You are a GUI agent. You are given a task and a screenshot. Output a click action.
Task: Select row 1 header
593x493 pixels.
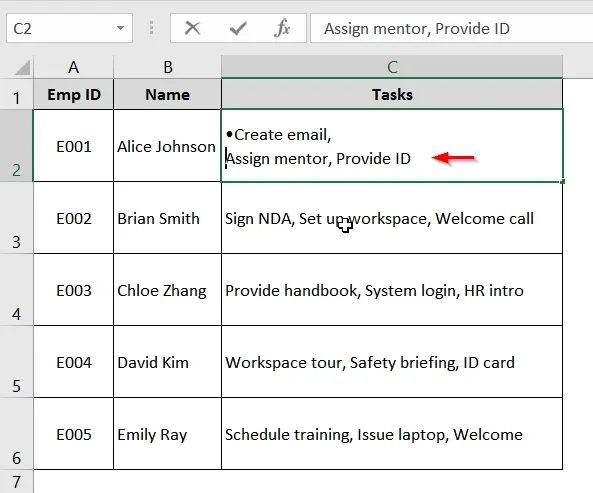(16, 94)
